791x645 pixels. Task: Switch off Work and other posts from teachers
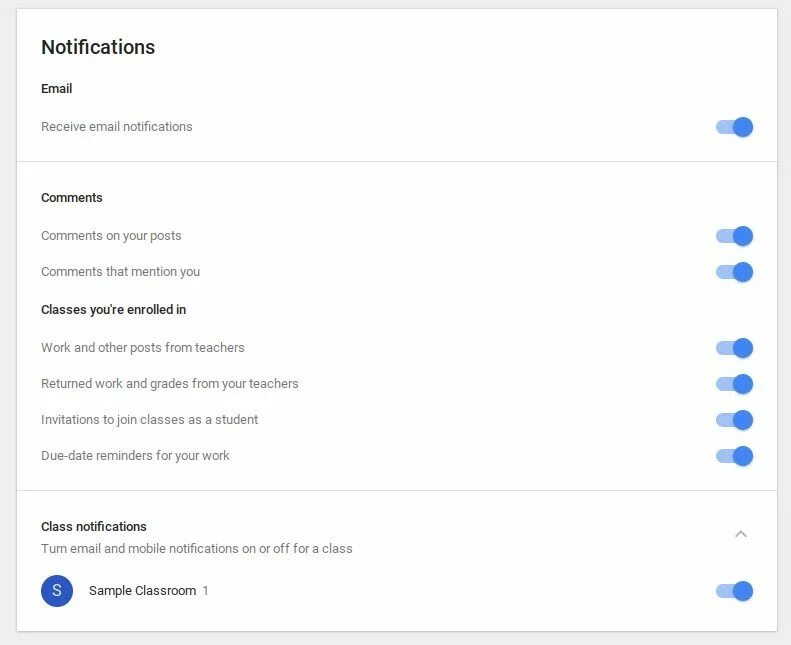[x=734, y=348]
